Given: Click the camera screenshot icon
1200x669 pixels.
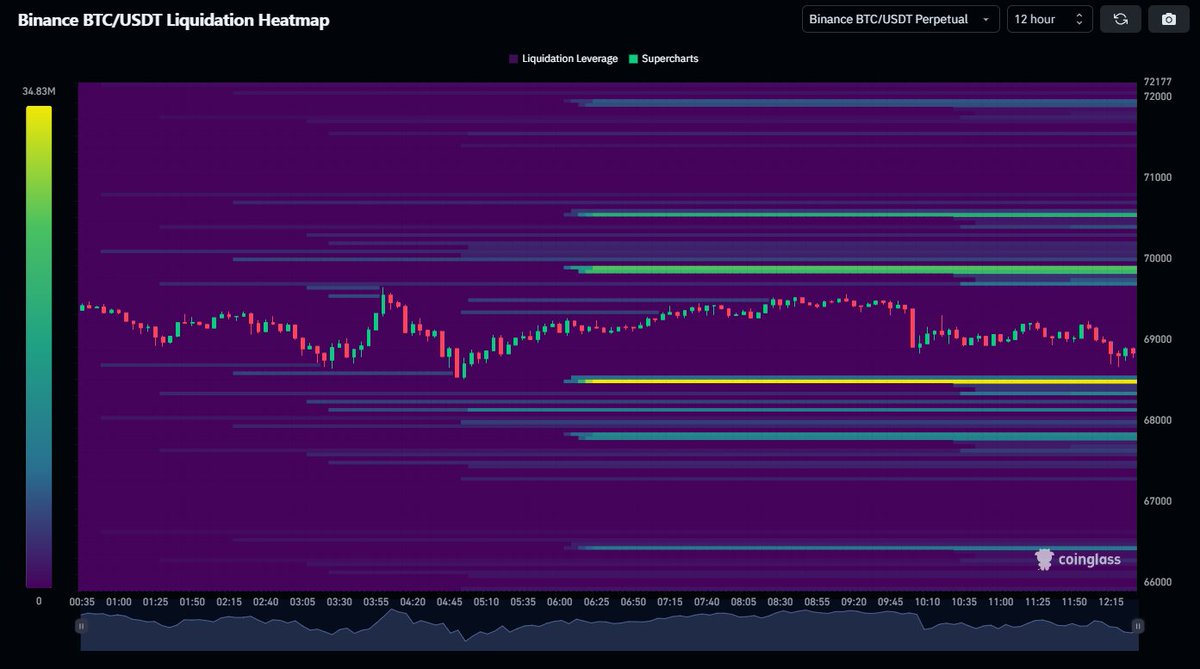Looking at the screenshot, I should click(1168, 19).
